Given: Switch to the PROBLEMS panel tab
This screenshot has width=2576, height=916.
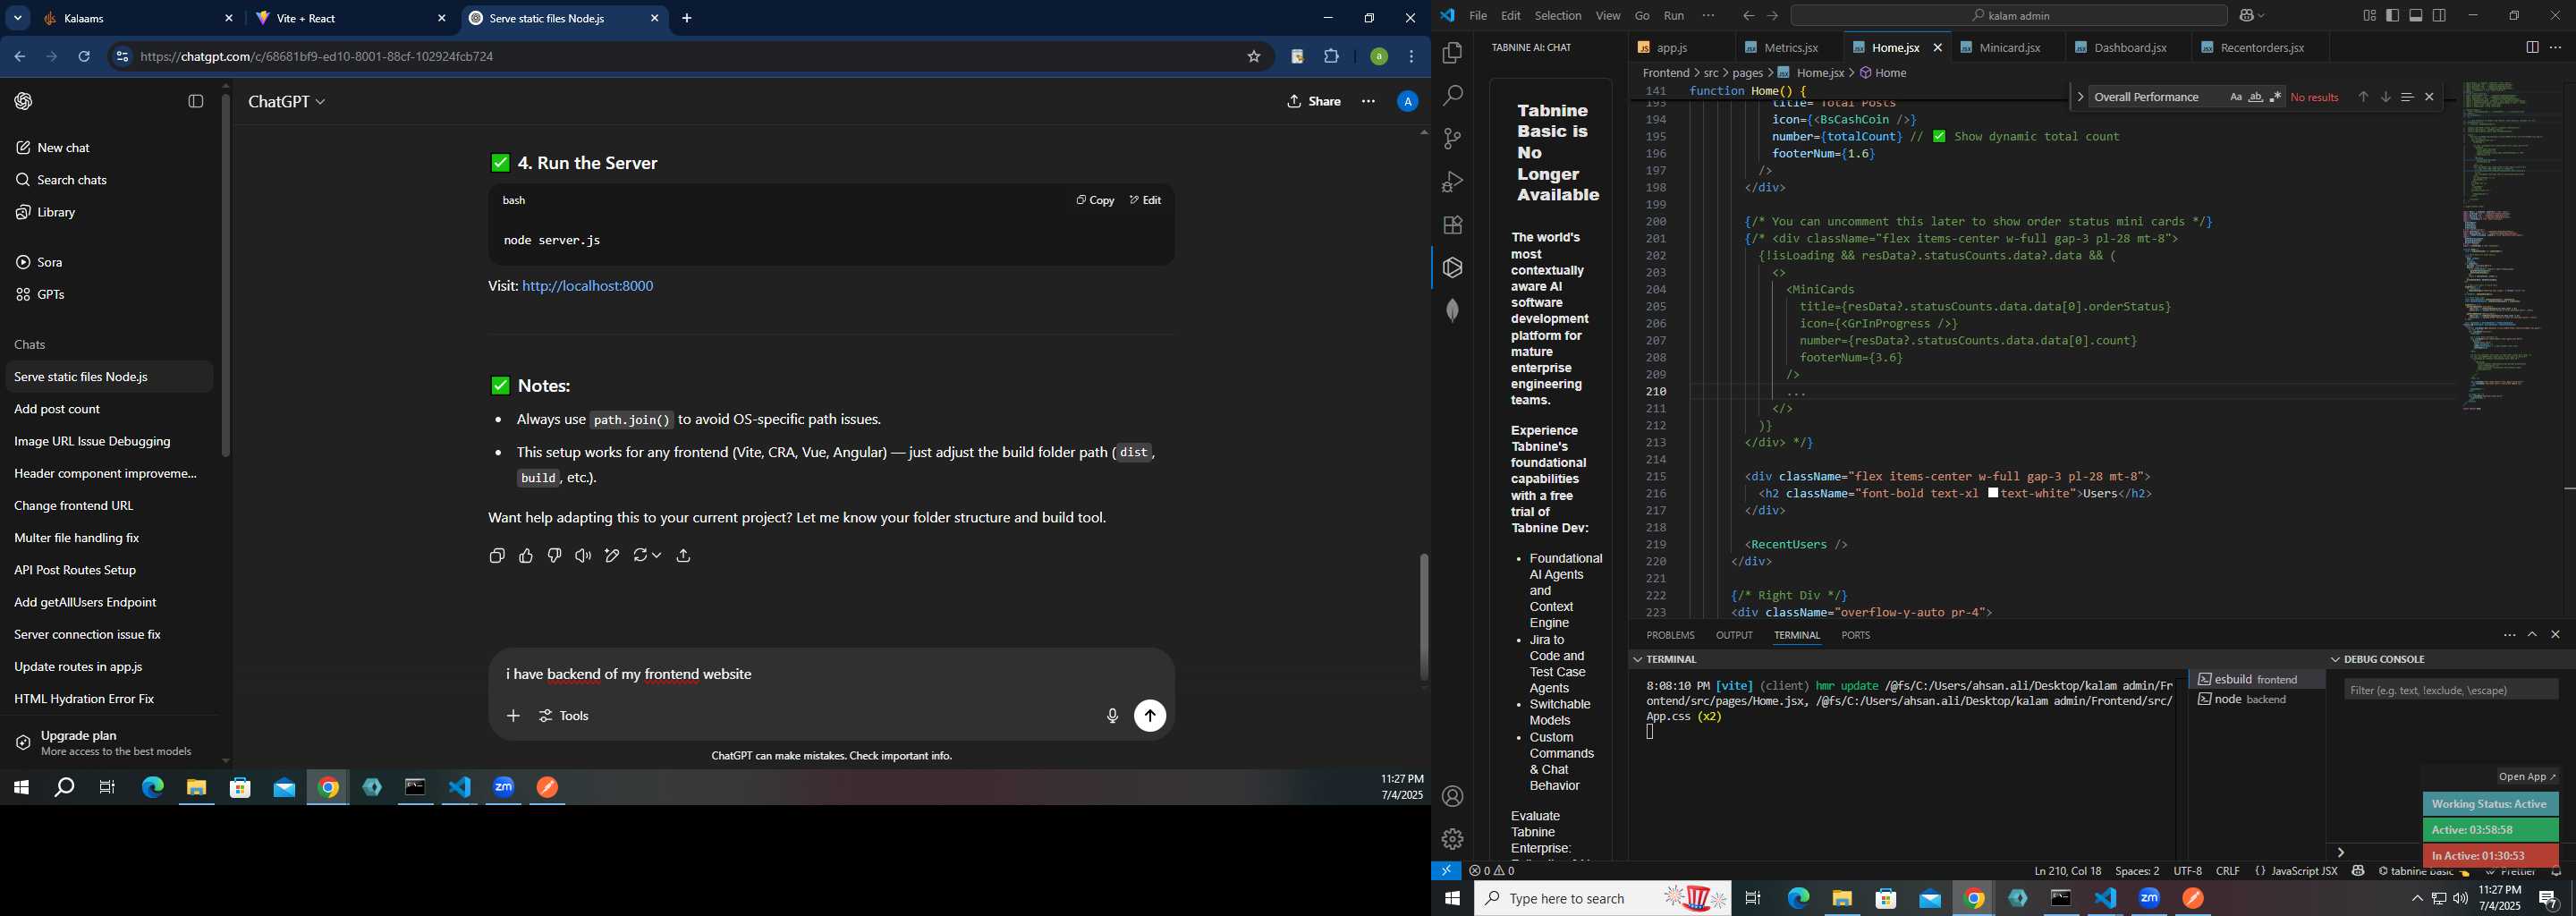Looking at the screenshot, I should 1670,635.
